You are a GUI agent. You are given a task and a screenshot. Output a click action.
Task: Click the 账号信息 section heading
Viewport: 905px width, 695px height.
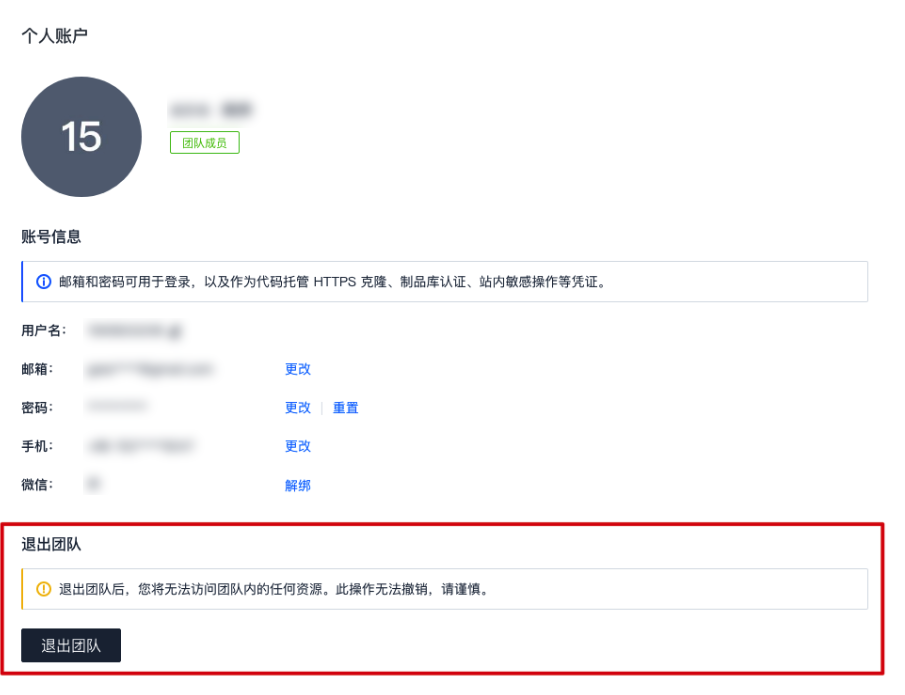pos(51,237)
